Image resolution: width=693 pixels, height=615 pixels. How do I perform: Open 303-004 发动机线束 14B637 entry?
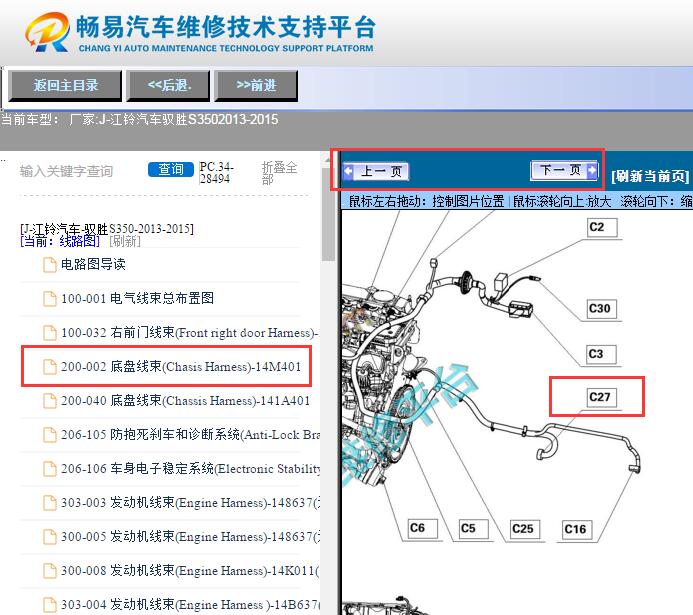[190, 604]
